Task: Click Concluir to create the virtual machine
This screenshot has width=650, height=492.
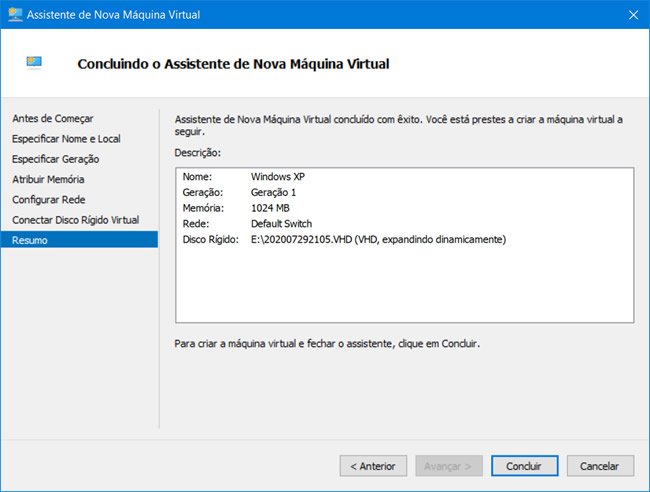Action: coord(523,466)
